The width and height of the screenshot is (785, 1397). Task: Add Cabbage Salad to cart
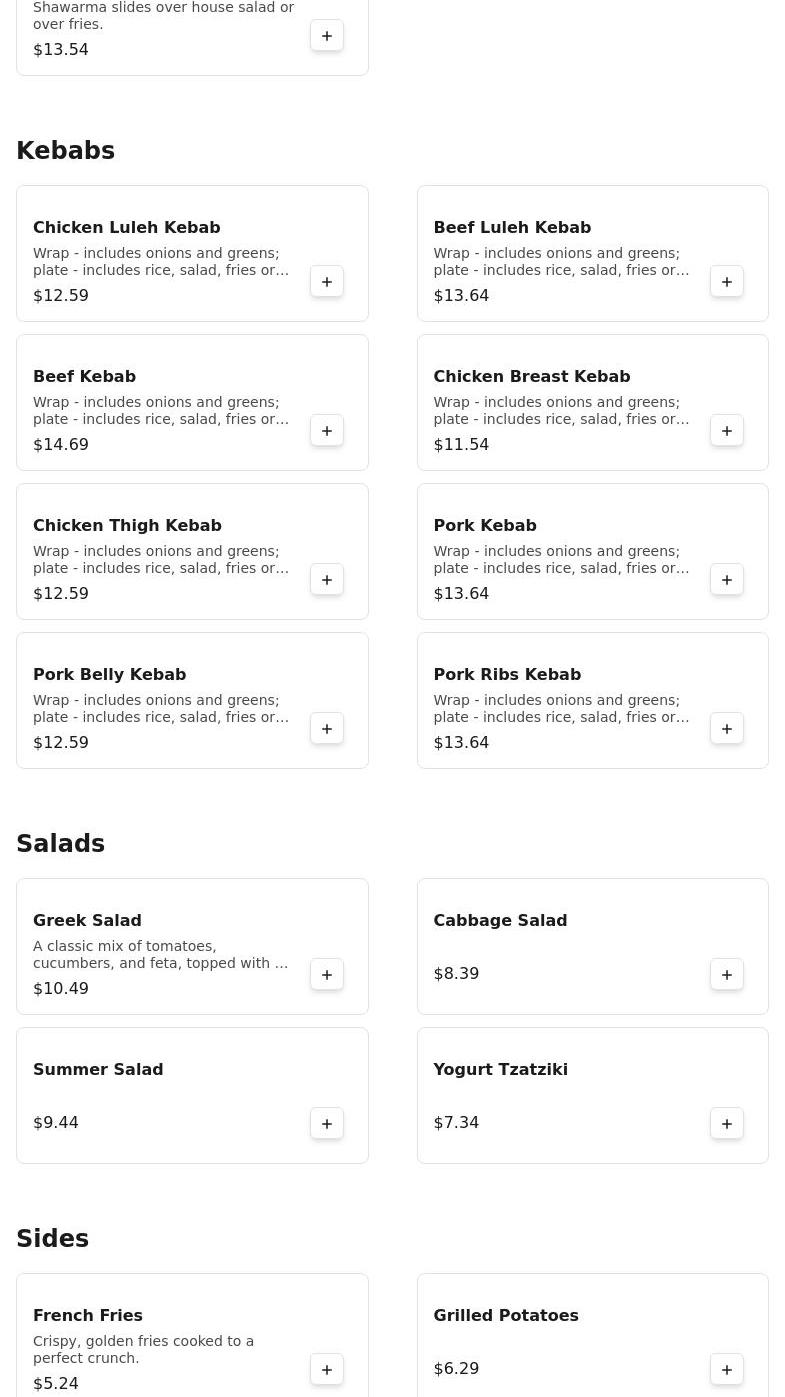click(727, 975)
